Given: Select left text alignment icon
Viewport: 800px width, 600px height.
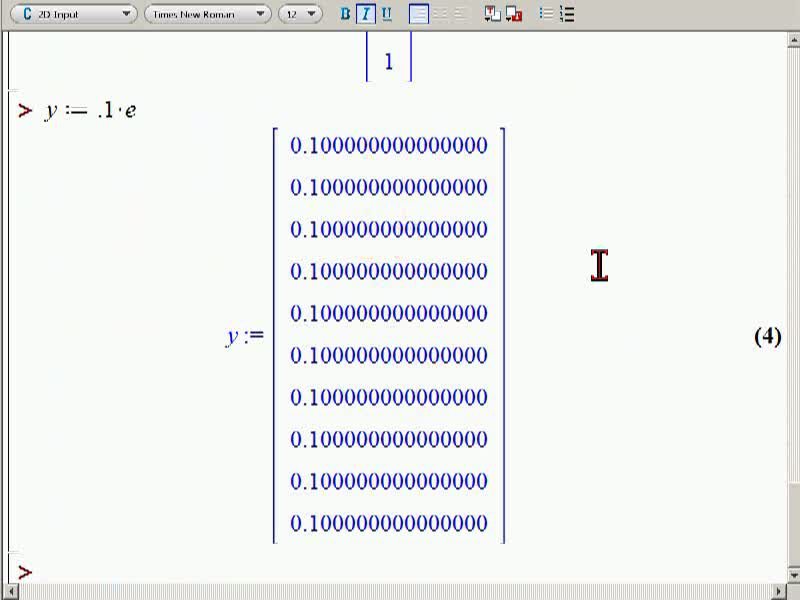Looking at the screenshot, I should point(418,14).
